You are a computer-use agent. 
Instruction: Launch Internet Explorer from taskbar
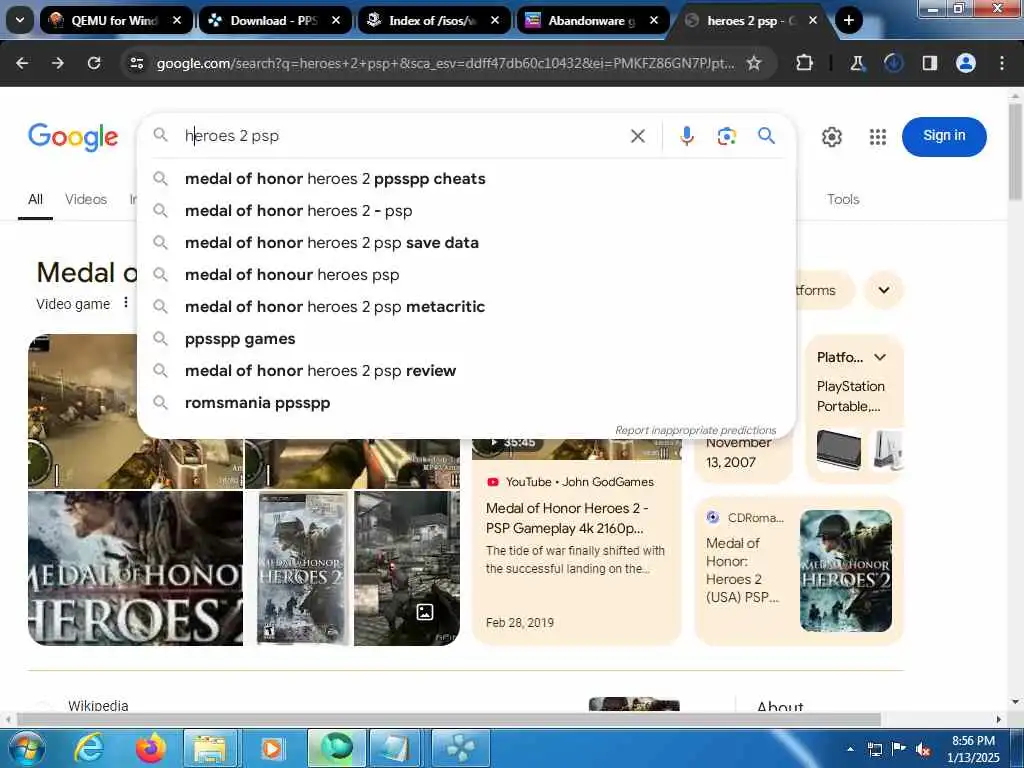point(88,748)
